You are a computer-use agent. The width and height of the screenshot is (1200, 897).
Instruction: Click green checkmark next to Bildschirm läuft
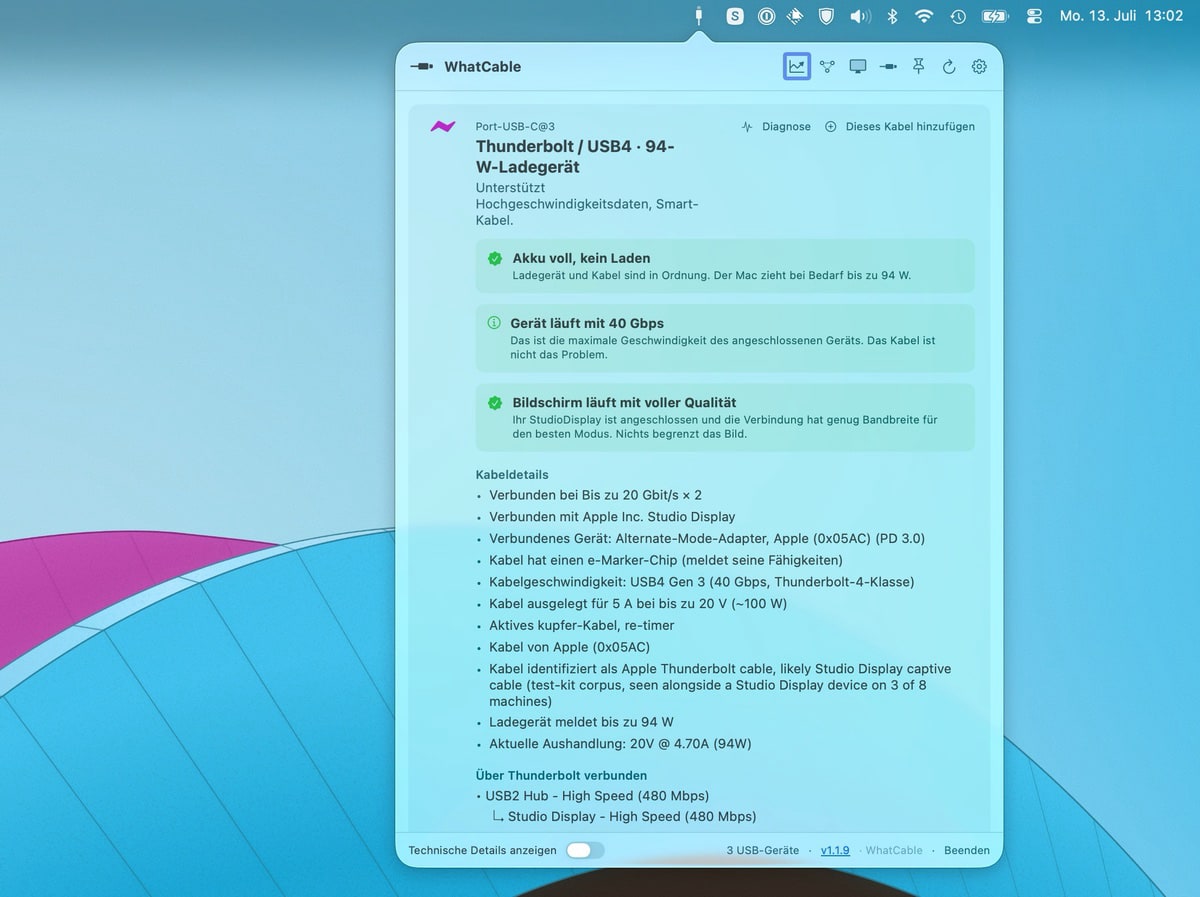point(495,403)
